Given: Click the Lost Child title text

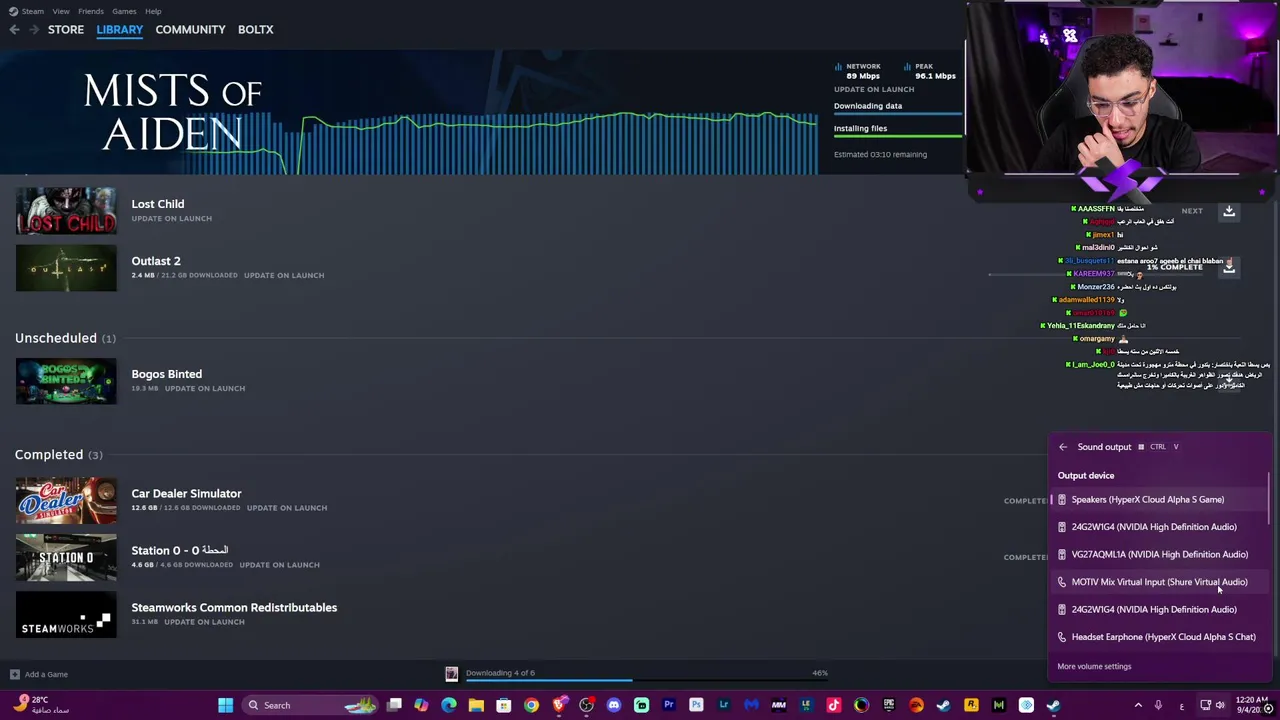Looking at the screenshot, I should tap(158, 204).
